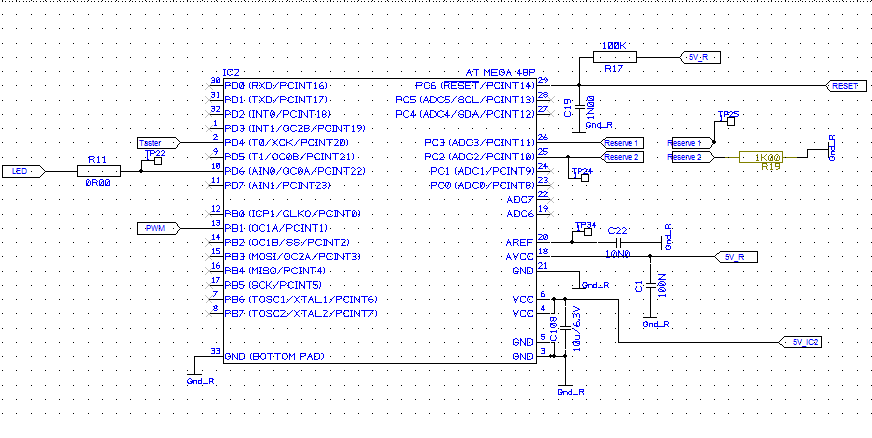Image resolution: width=872 pixels, height=438 pixels.
Task: Click pin label PC3 (ADC3/PCINT11)
Action: tap(479, 143)
